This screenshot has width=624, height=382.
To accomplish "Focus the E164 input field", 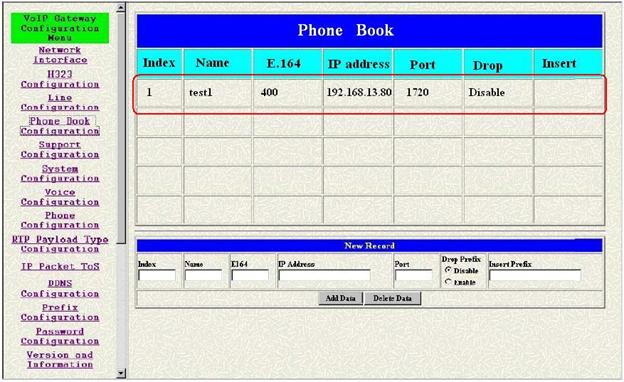I will [250, 275].
